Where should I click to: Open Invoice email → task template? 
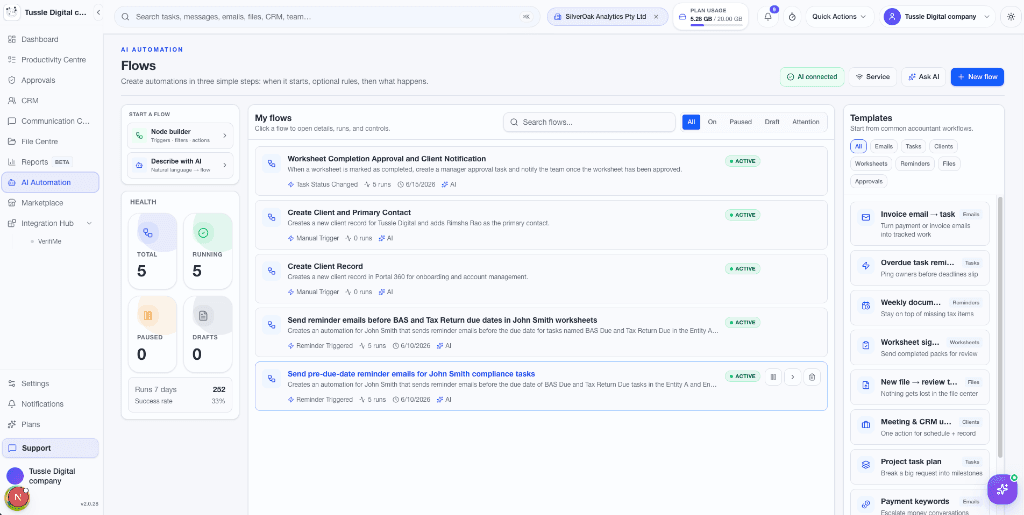click(x=920, y=223)
